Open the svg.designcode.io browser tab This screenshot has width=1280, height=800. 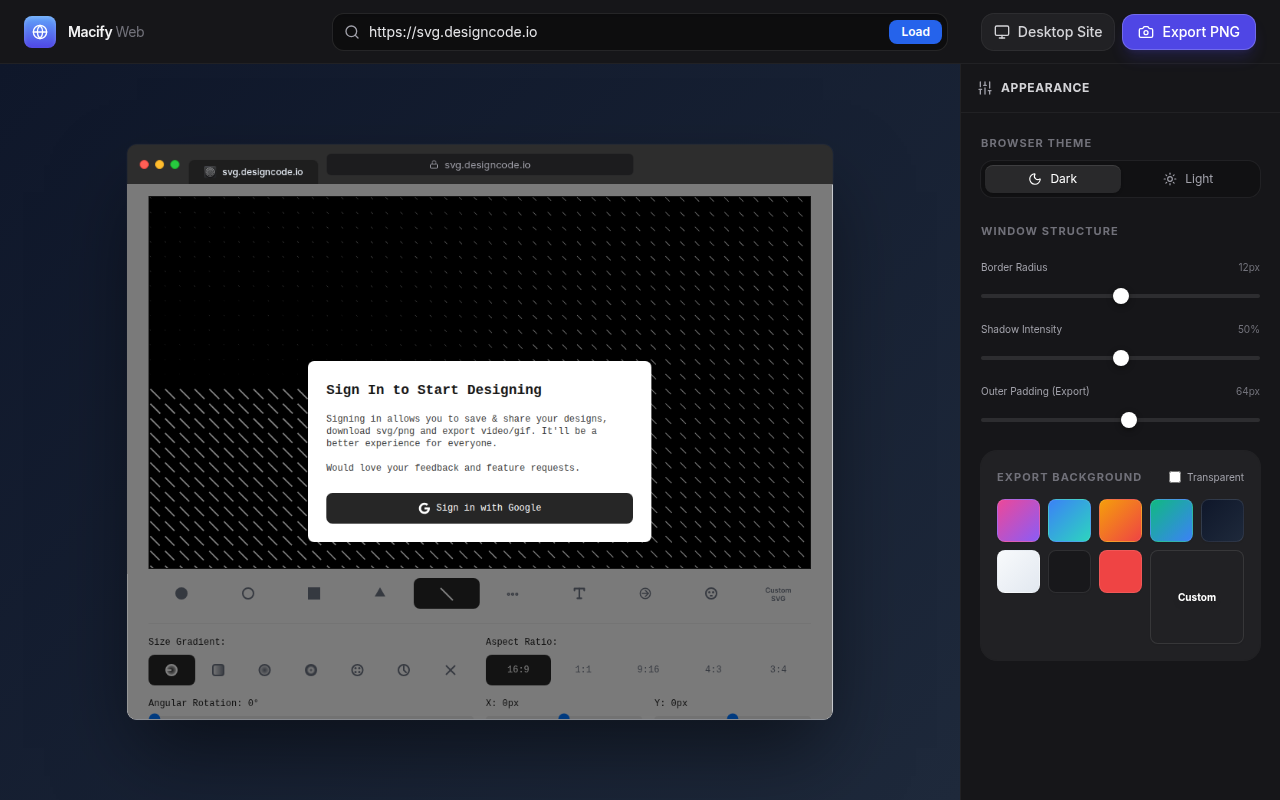coord(253,171)
